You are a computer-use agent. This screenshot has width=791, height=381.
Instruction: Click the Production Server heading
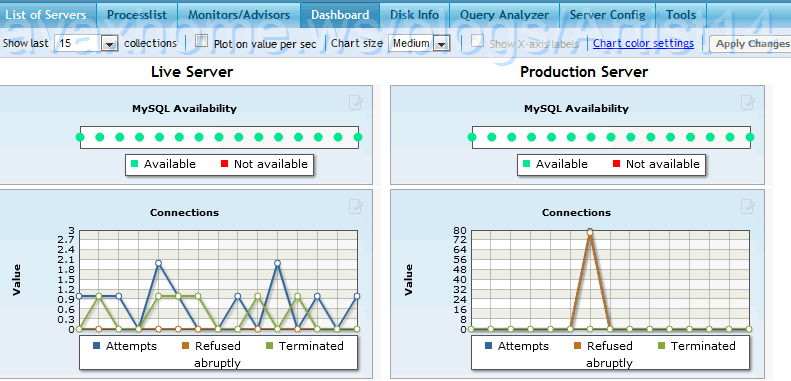[584, 72]
